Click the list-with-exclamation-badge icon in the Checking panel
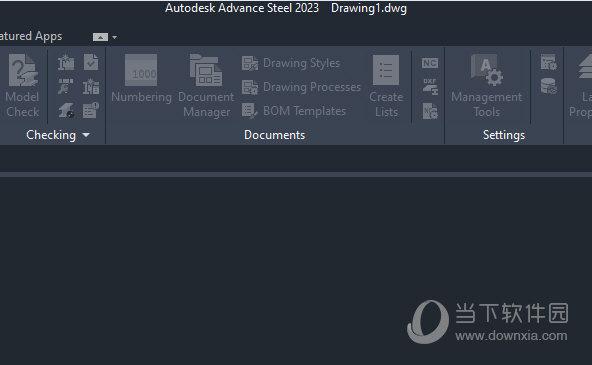Screen dimensions: 592x365 click(x=91, y=110)
